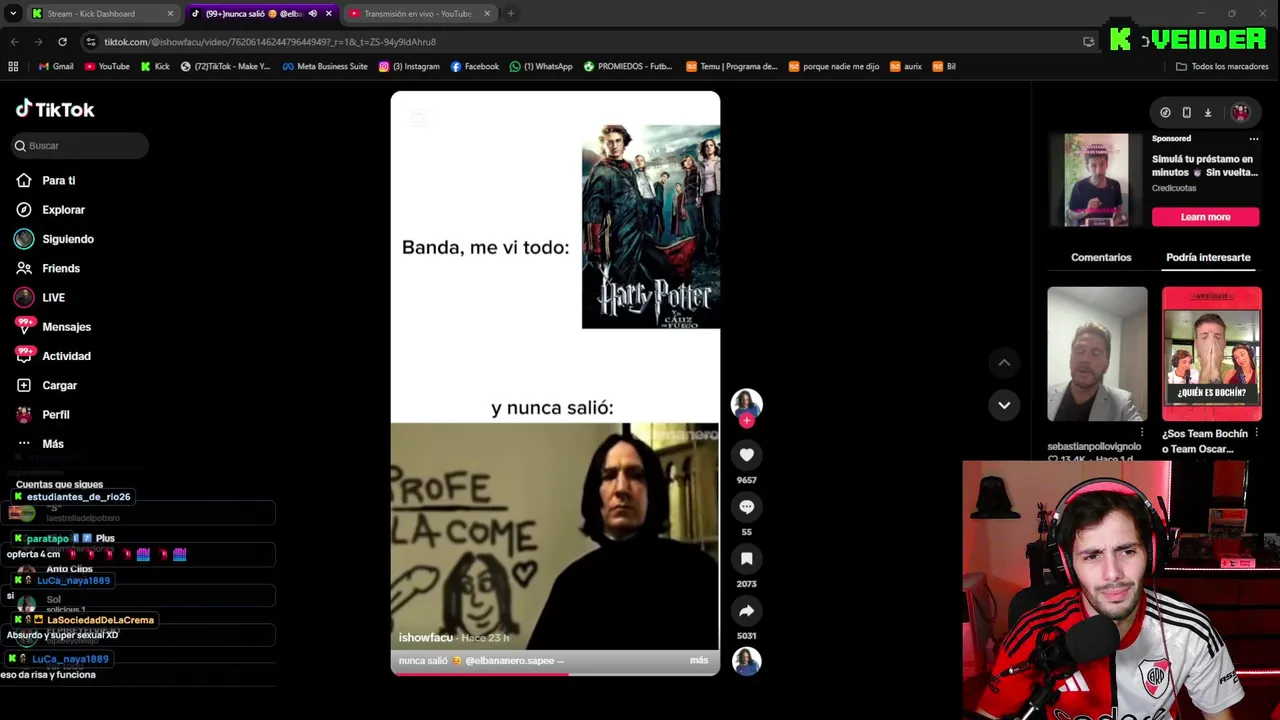Viewport: 1280px width, 720px height.
Task: Focus the Buscar search field
Action: [80, 146]
